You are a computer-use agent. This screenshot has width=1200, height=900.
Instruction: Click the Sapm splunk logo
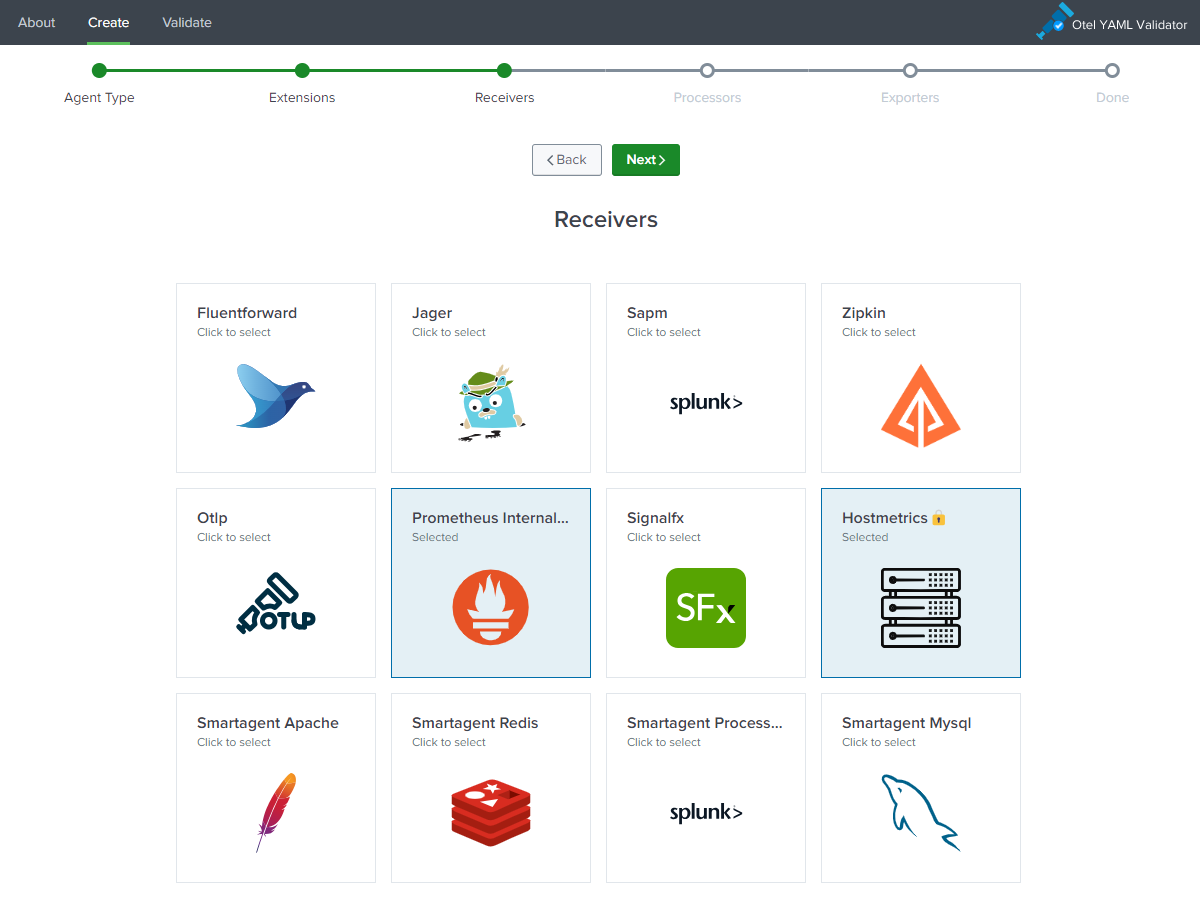point(706,403)
